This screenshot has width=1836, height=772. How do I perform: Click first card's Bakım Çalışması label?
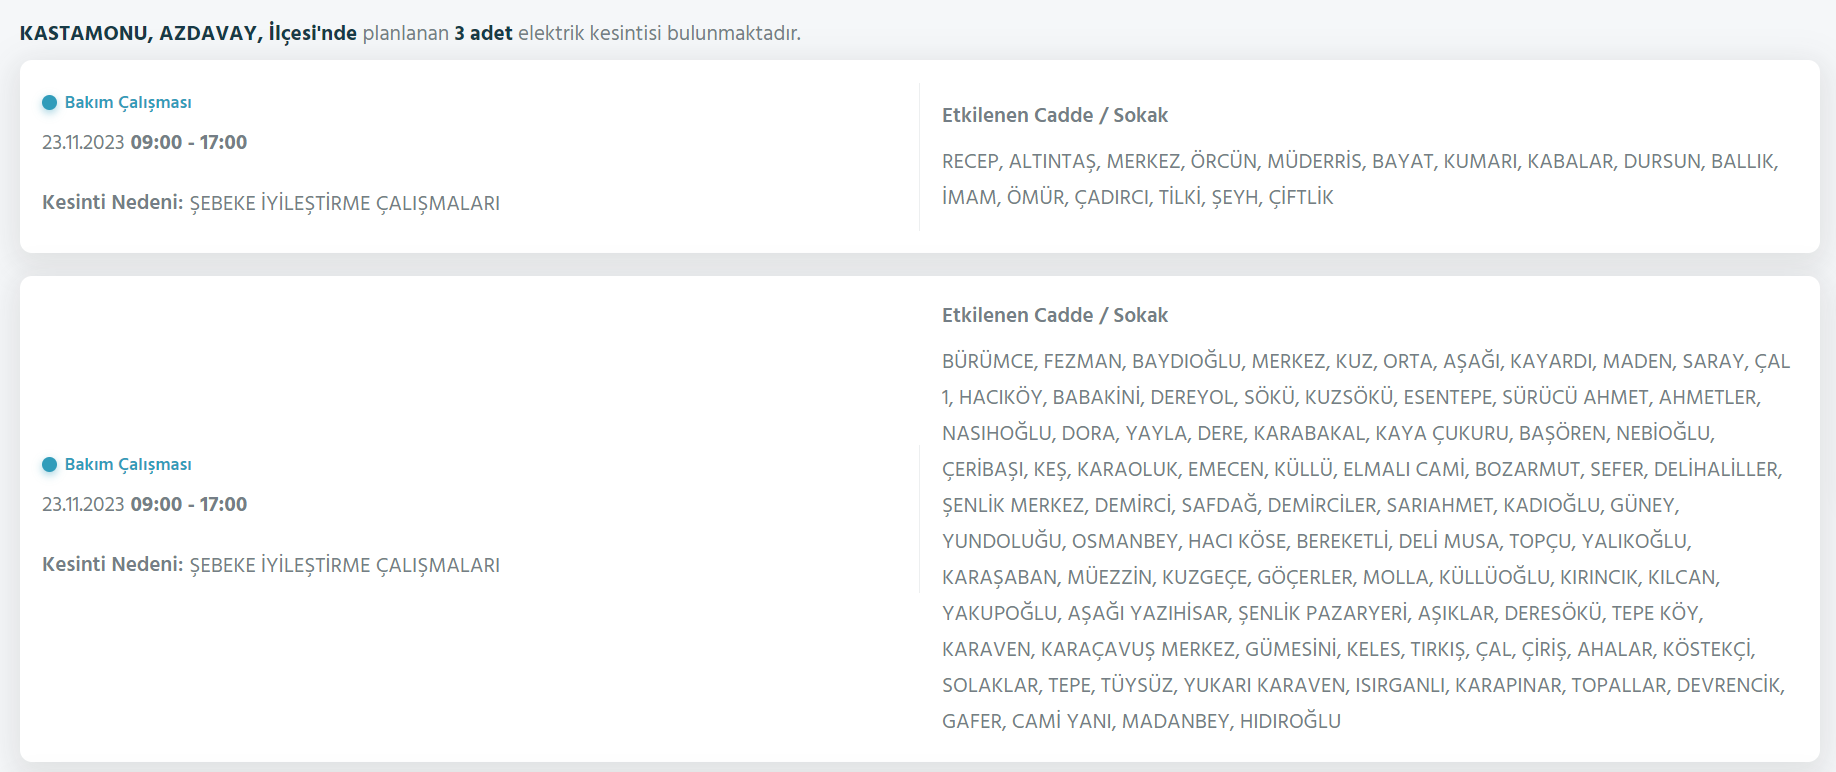(128, 103)
